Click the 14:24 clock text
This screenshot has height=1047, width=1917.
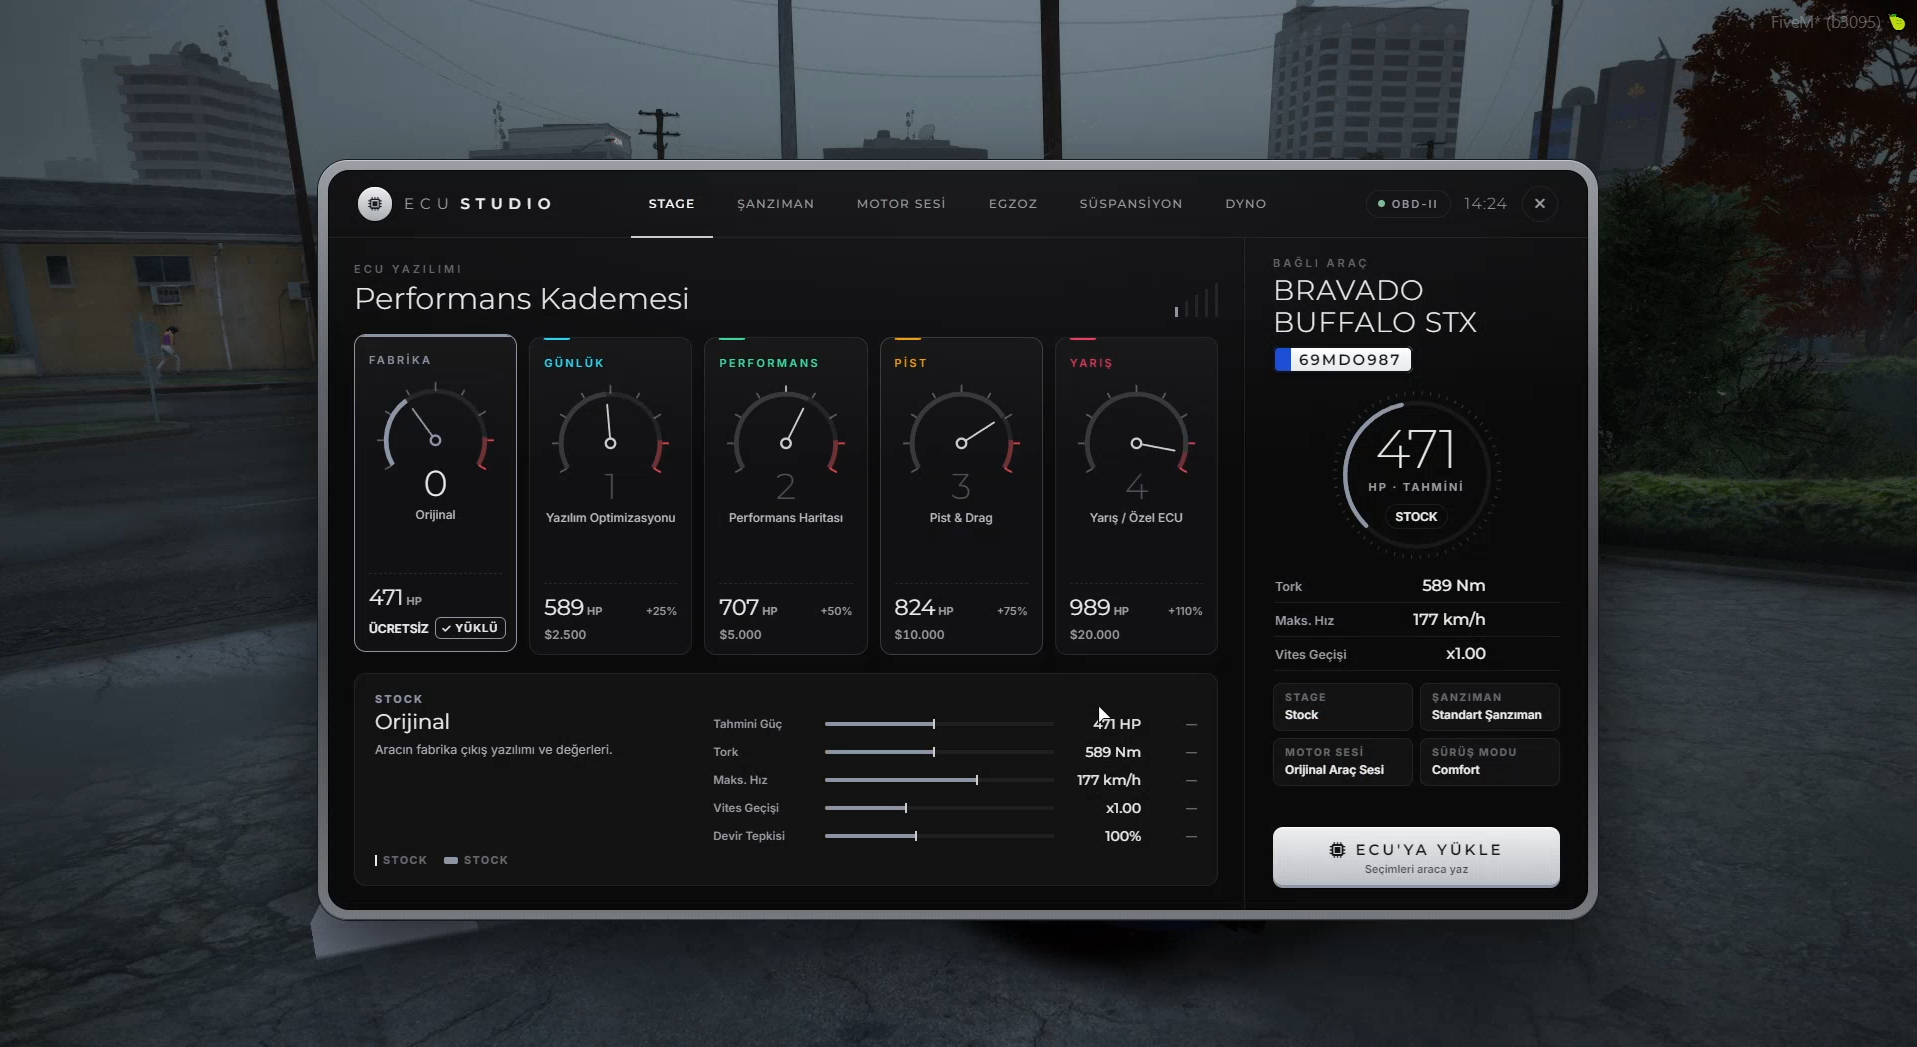pos(1485,204)
